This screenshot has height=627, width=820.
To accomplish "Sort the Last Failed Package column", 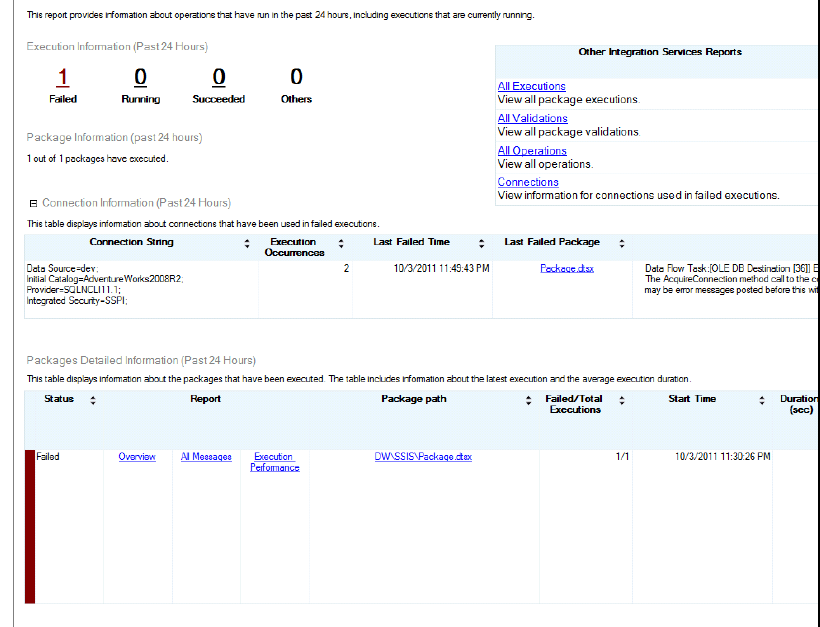I will coord(622,244).
